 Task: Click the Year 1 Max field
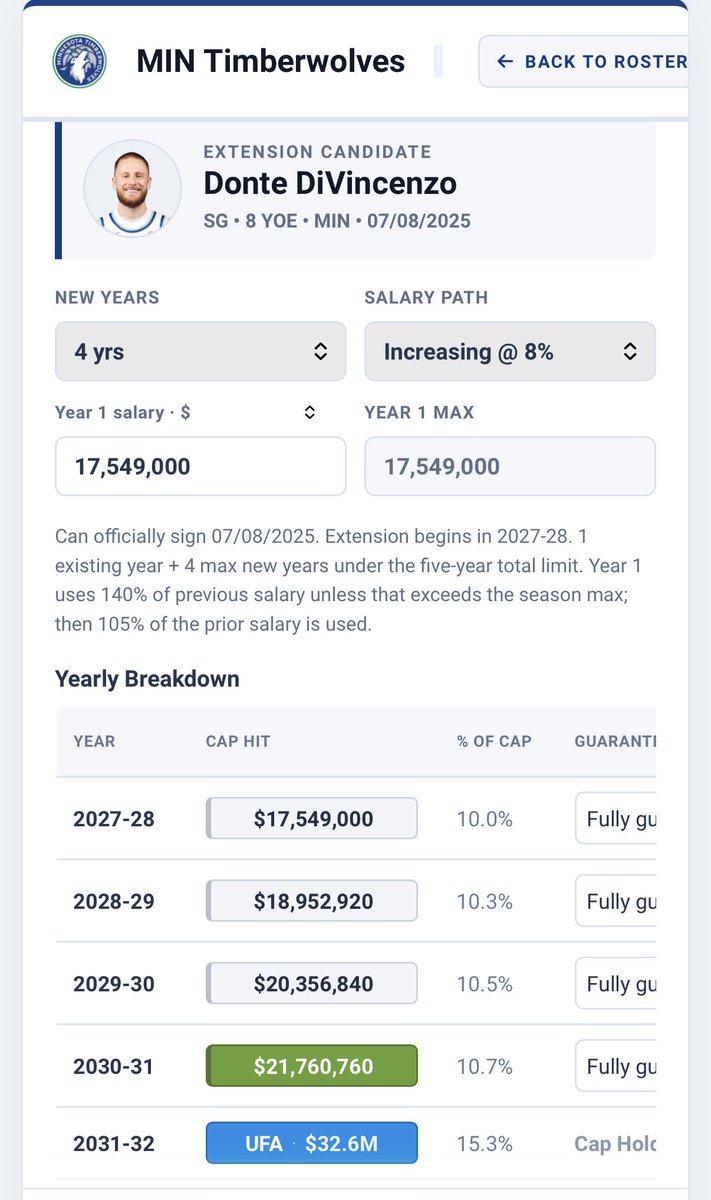click(510, 466)
